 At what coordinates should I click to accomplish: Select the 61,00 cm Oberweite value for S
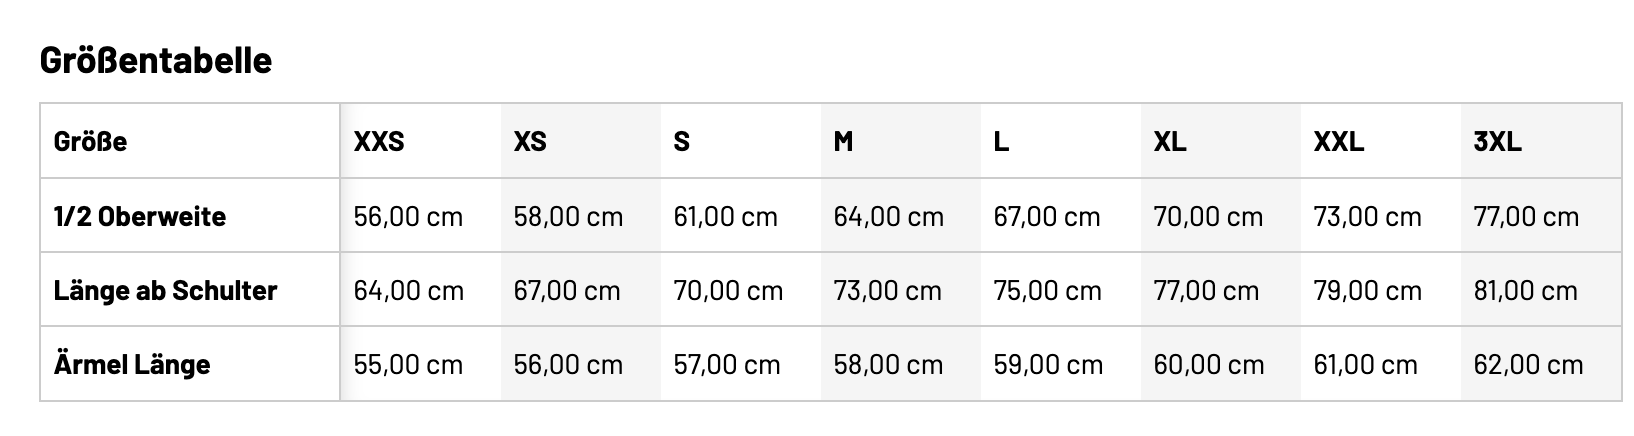(x=725, y=216)
